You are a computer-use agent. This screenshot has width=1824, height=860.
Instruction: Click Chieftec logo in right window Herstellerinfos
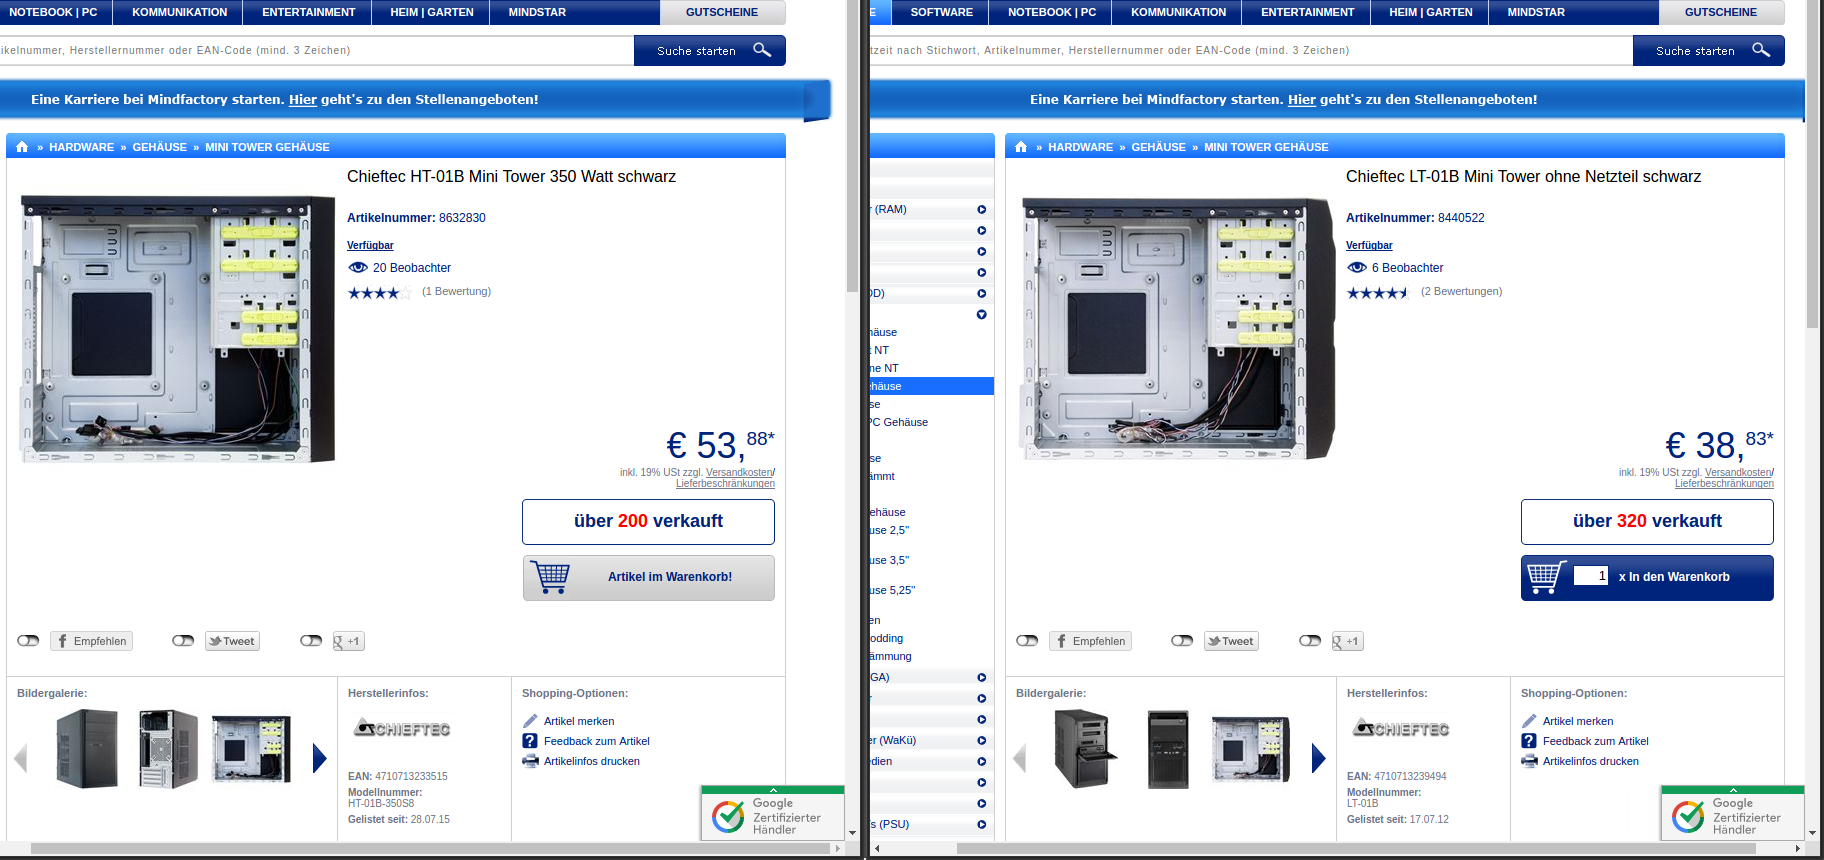coord(1400,728)
